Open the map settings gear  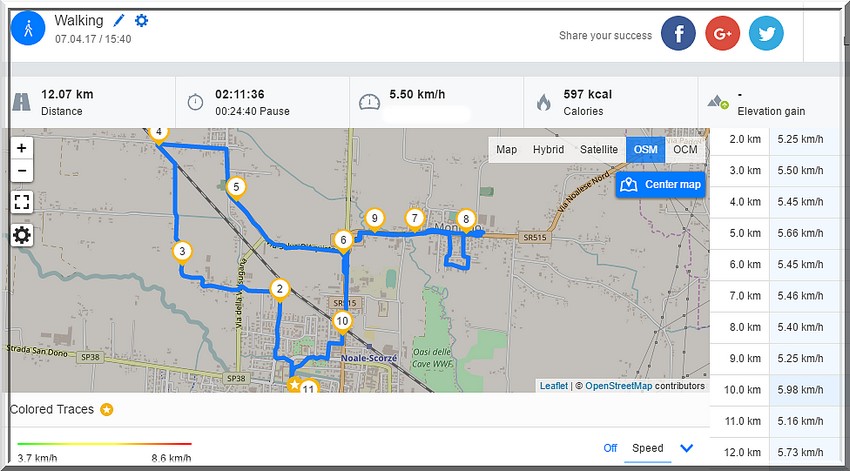click(22, 235)
